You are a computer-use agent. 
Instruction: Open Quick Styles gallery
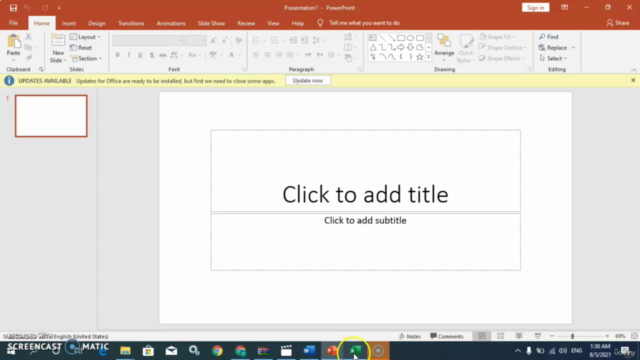click(466, 49)
